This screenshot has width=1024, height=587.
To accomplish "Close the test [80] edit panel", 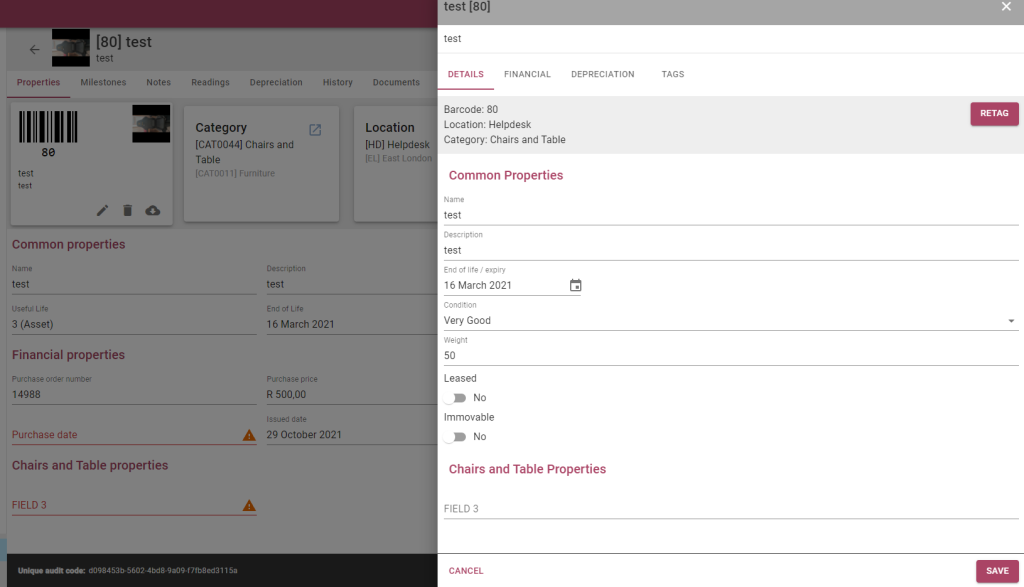I will 1006,7.
